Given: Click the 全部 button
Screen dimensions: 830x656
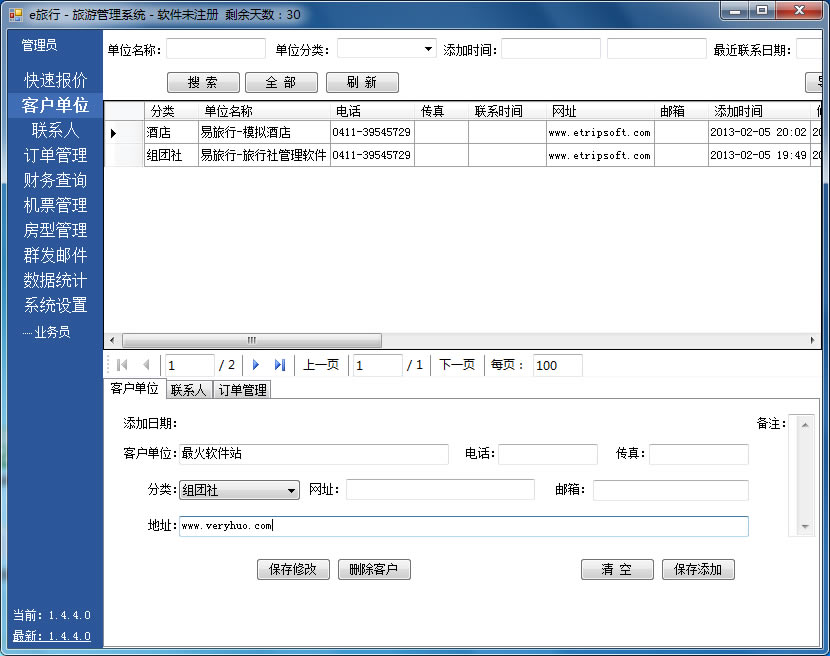Looking at the screenshot, I should click(x=281, y=82).
